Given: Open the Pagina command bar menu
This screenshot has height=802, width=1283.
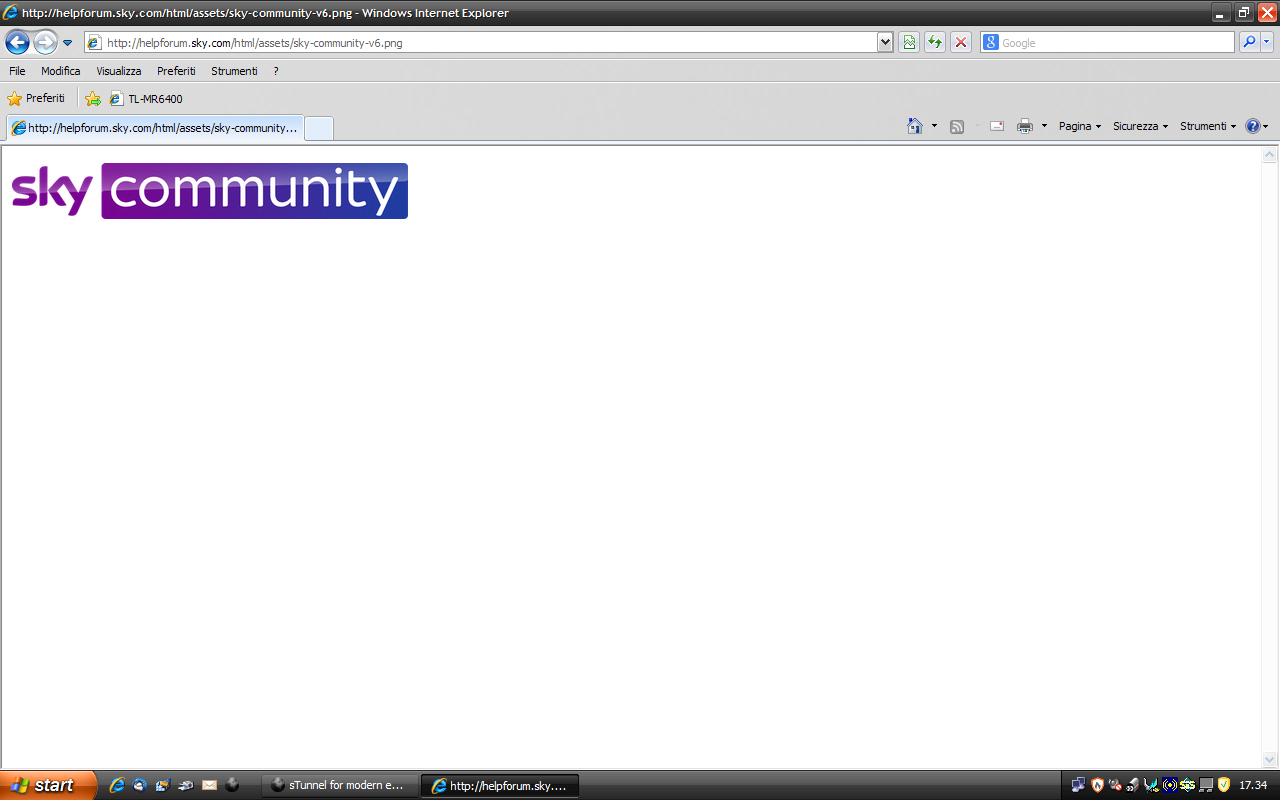Looking at the screenshot, I should [1080, 126].
